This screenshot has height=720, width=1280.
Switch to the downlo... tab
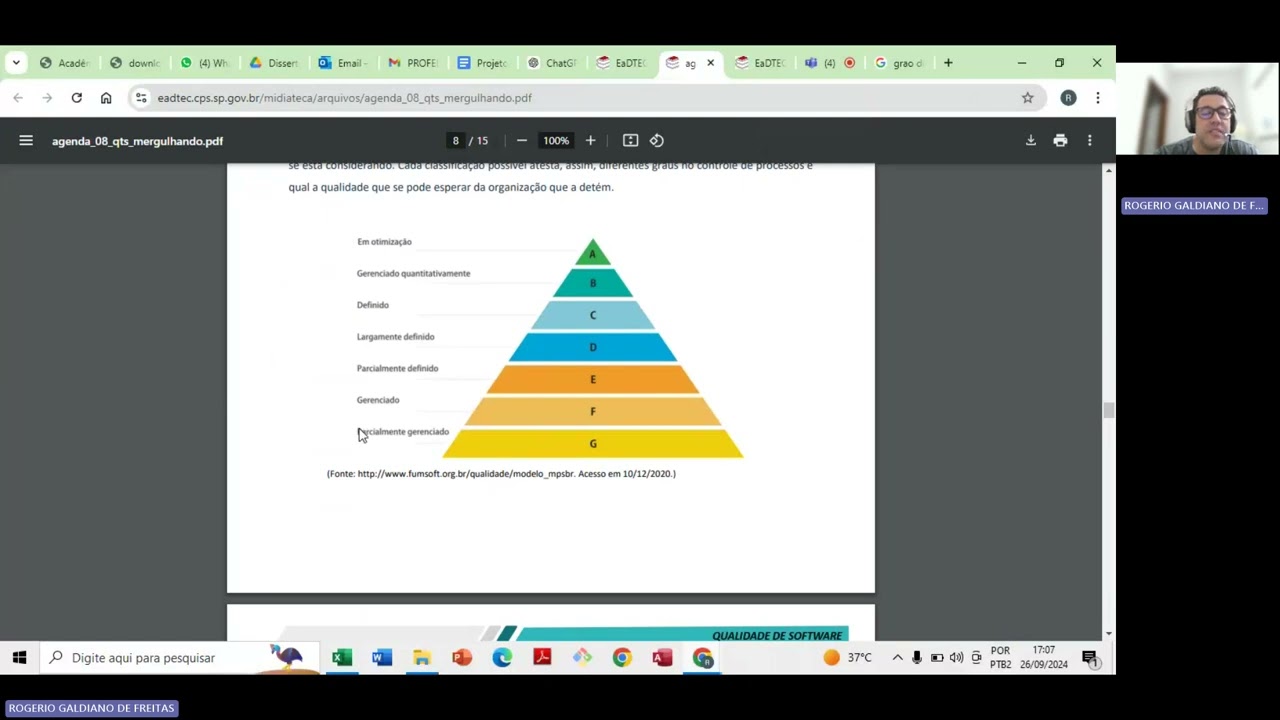pyautogui.click(x=135, y=63)
